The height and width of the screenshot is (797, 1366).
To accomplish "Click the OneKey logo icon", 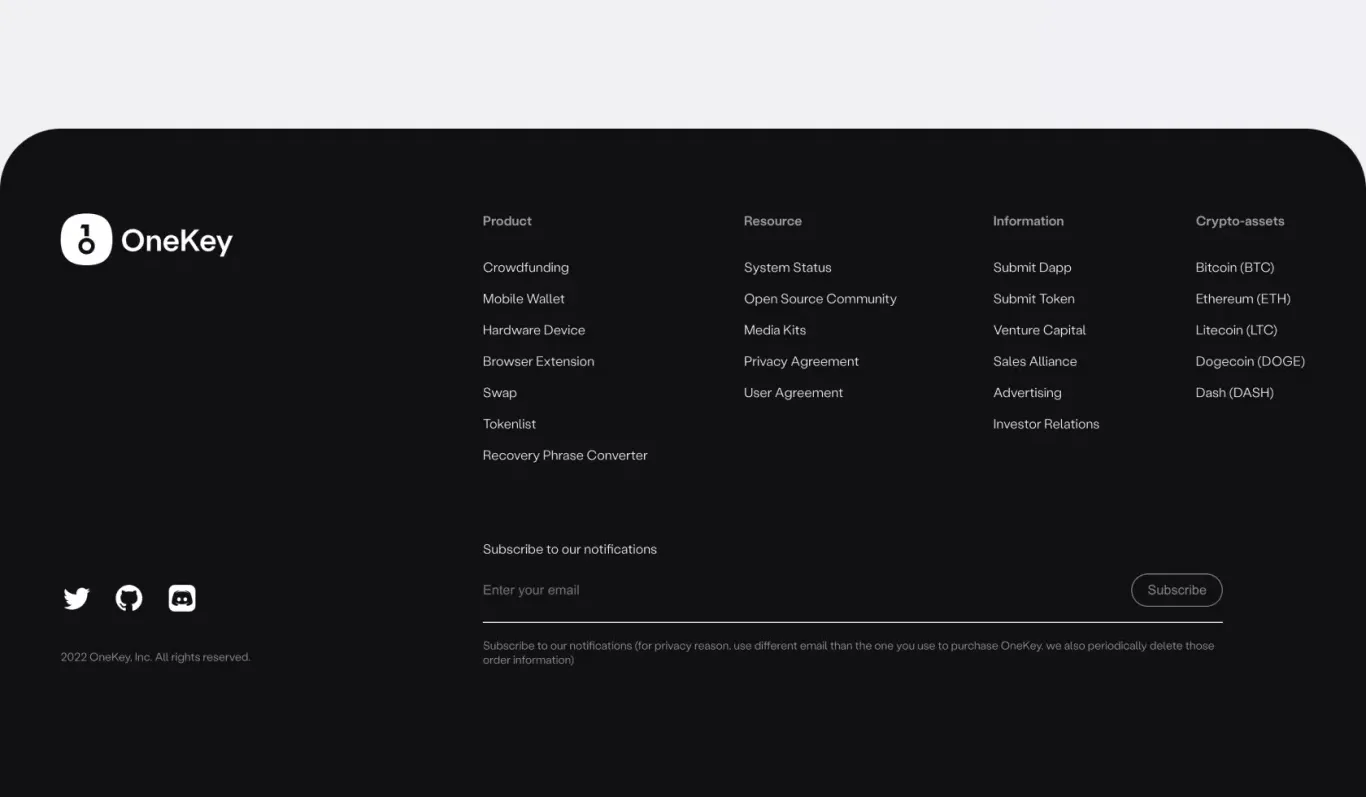I will click(x=86, y=240).
